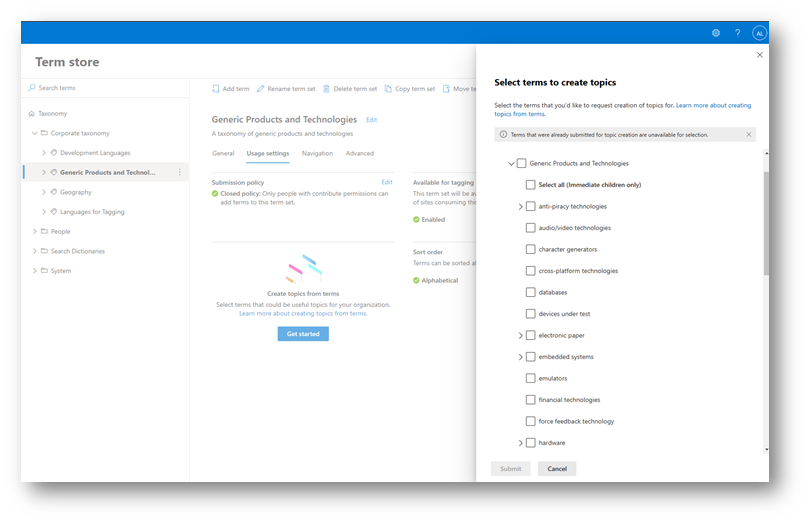Viewport: 811px width, 524px height.
Task: Click the Cancel button
Action: pyautogui.click(x=557, y=469)
